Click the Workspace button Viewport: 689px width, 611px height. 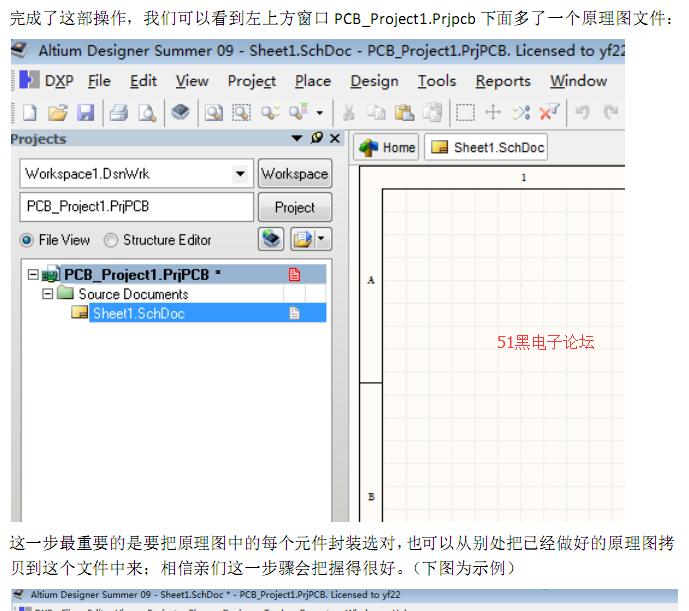[295, 174]
